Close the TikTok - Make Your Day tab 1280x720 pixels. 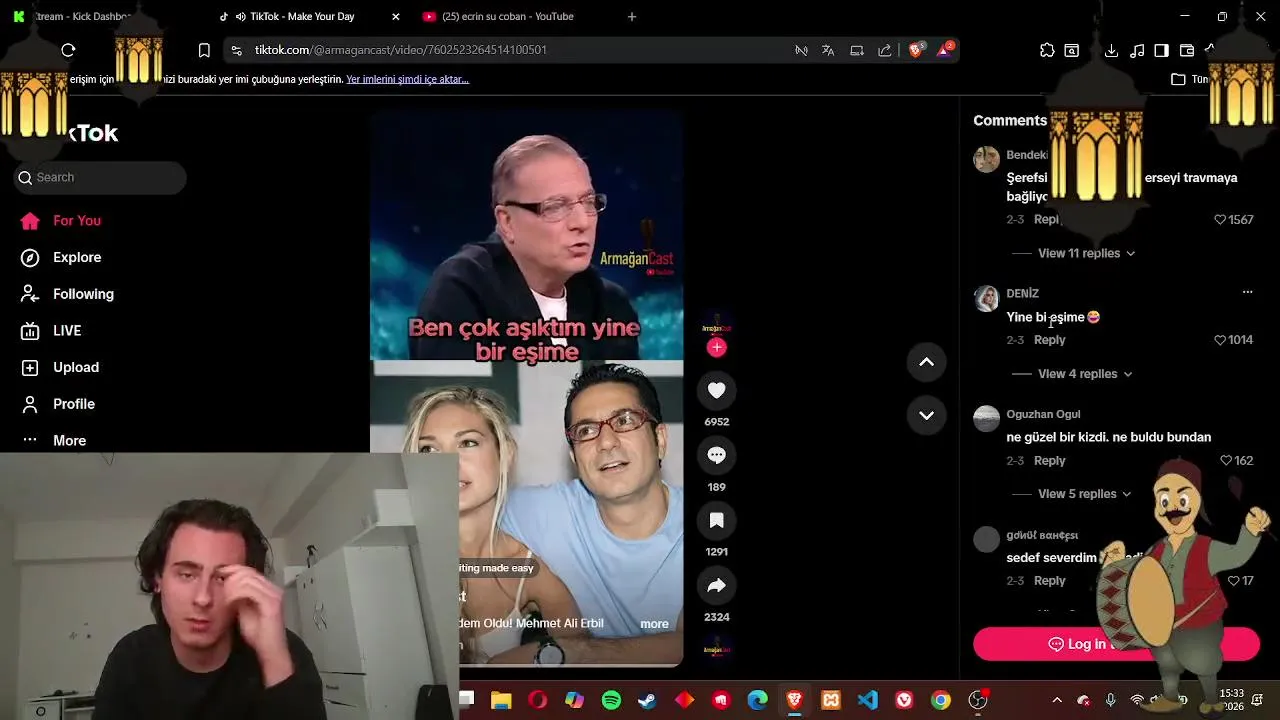click(395, 17)
